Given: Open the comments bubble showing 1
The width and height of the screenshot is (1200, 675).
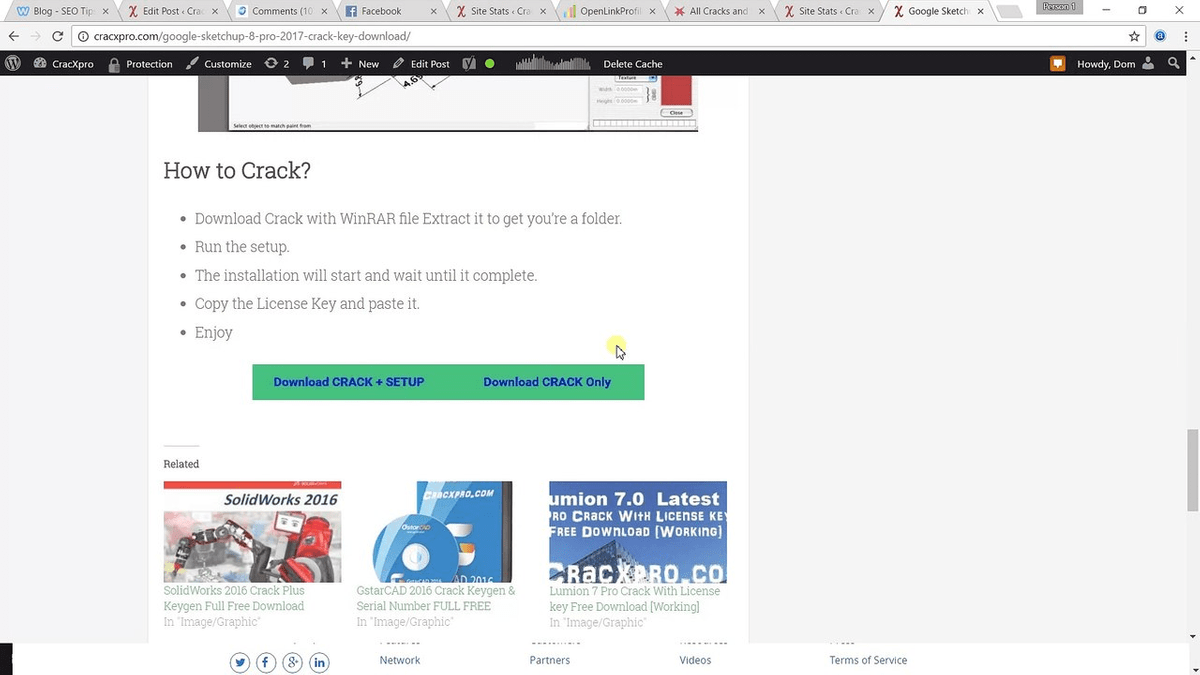Looking at the screenshot, I should pyautogui.click(x=309, y=63).
